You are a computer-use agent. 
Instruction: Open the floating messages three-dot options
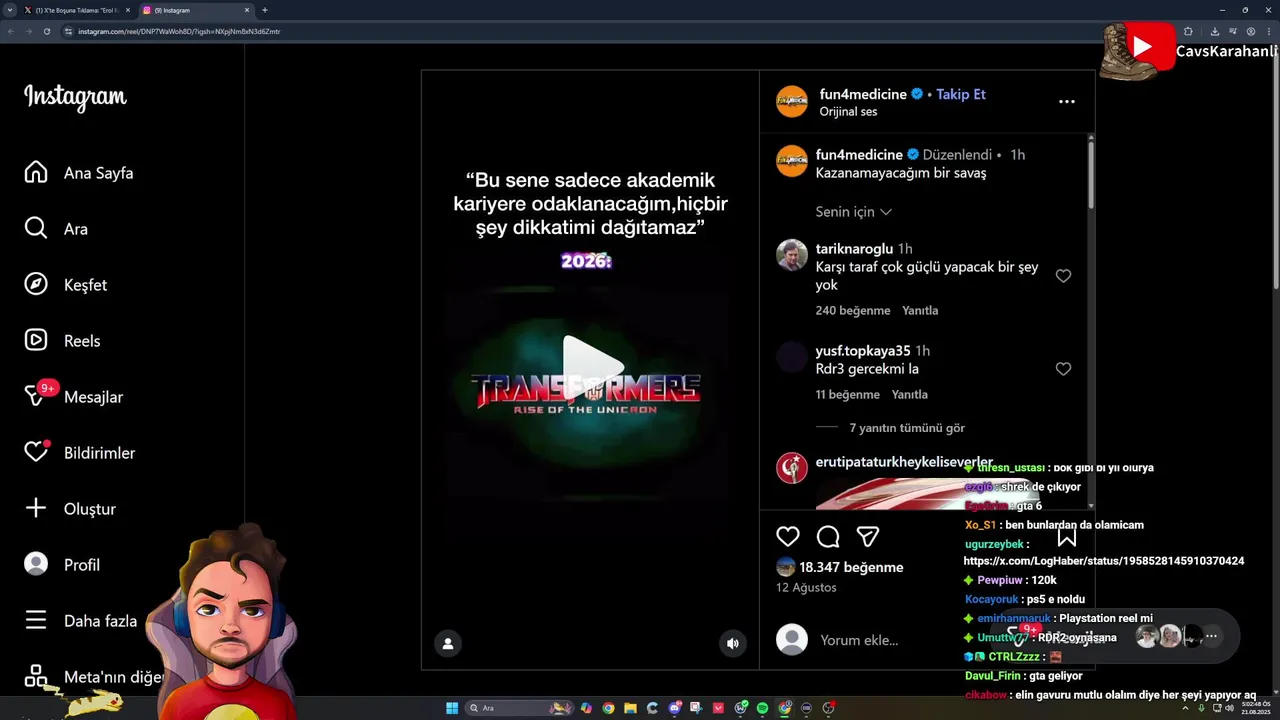pyautogui.click(x=1211, y=636)
